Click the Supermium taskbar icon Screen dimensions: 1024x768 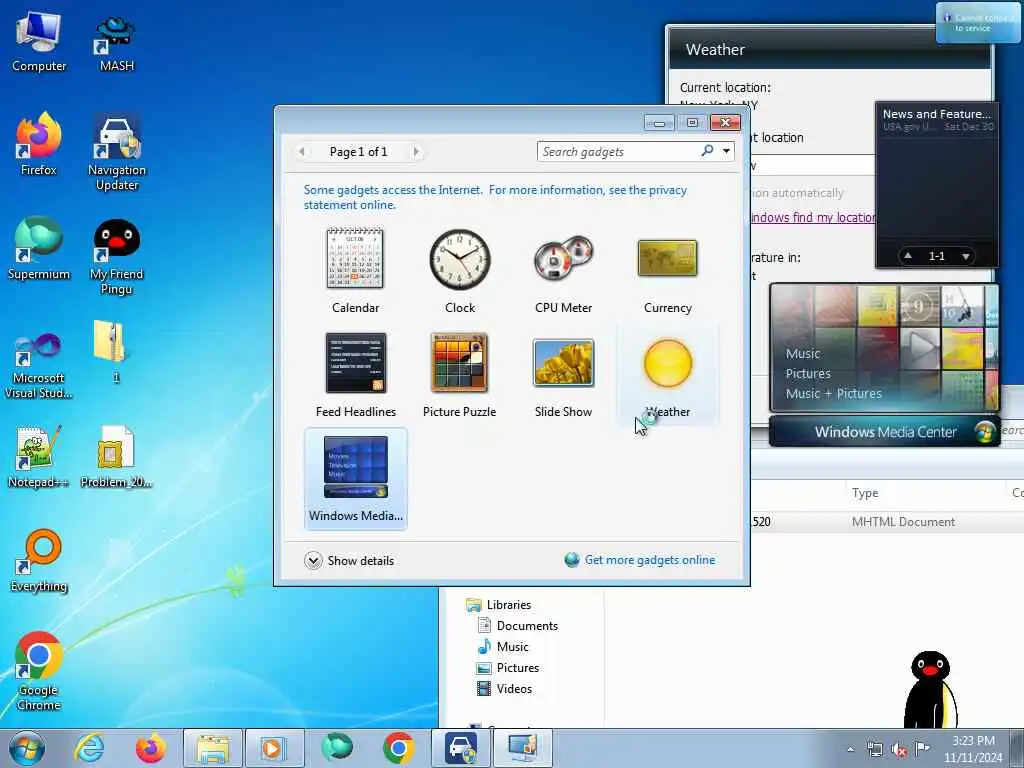pyautogui.click(x=337, y=747)
